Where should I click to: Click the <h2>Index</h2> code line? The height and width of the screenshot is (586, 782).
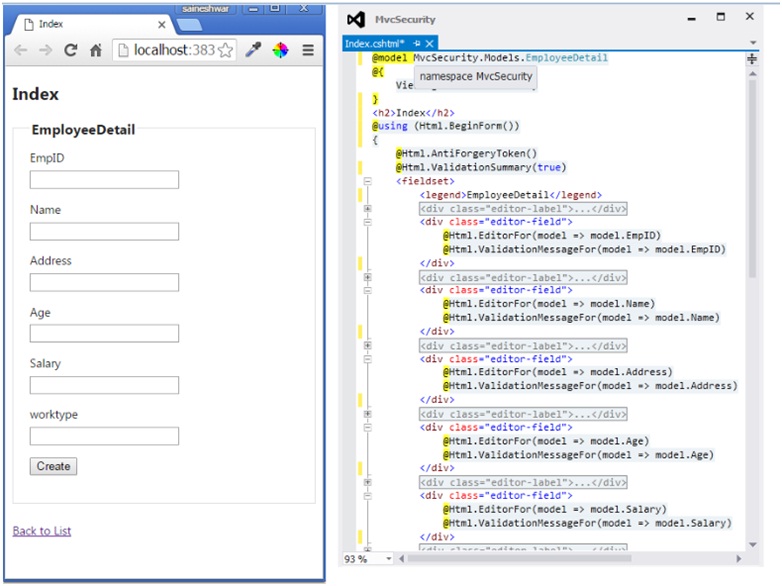[413, 113]
